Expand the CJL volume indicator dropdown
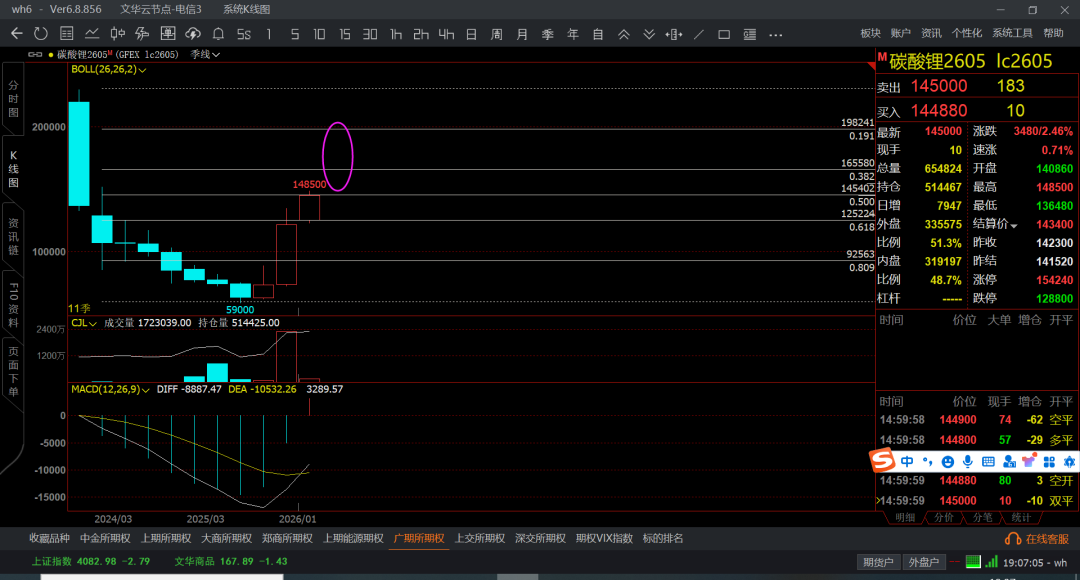Image resolution: width=1080 pixels, height=580 pixels. (x=84, y=323)
